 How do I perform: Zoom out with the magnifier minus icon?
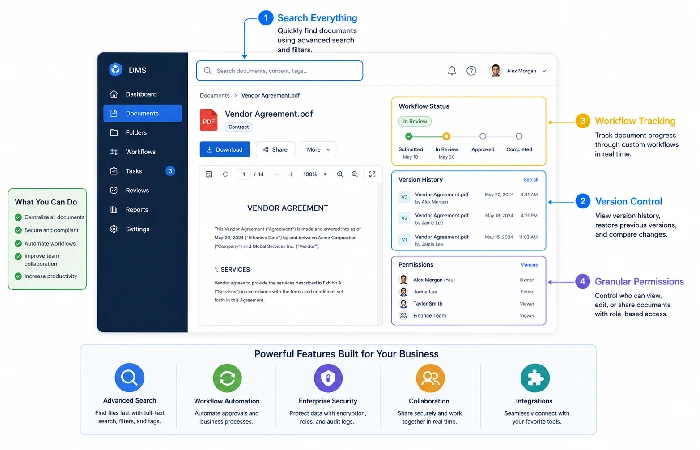click(354, 174)
